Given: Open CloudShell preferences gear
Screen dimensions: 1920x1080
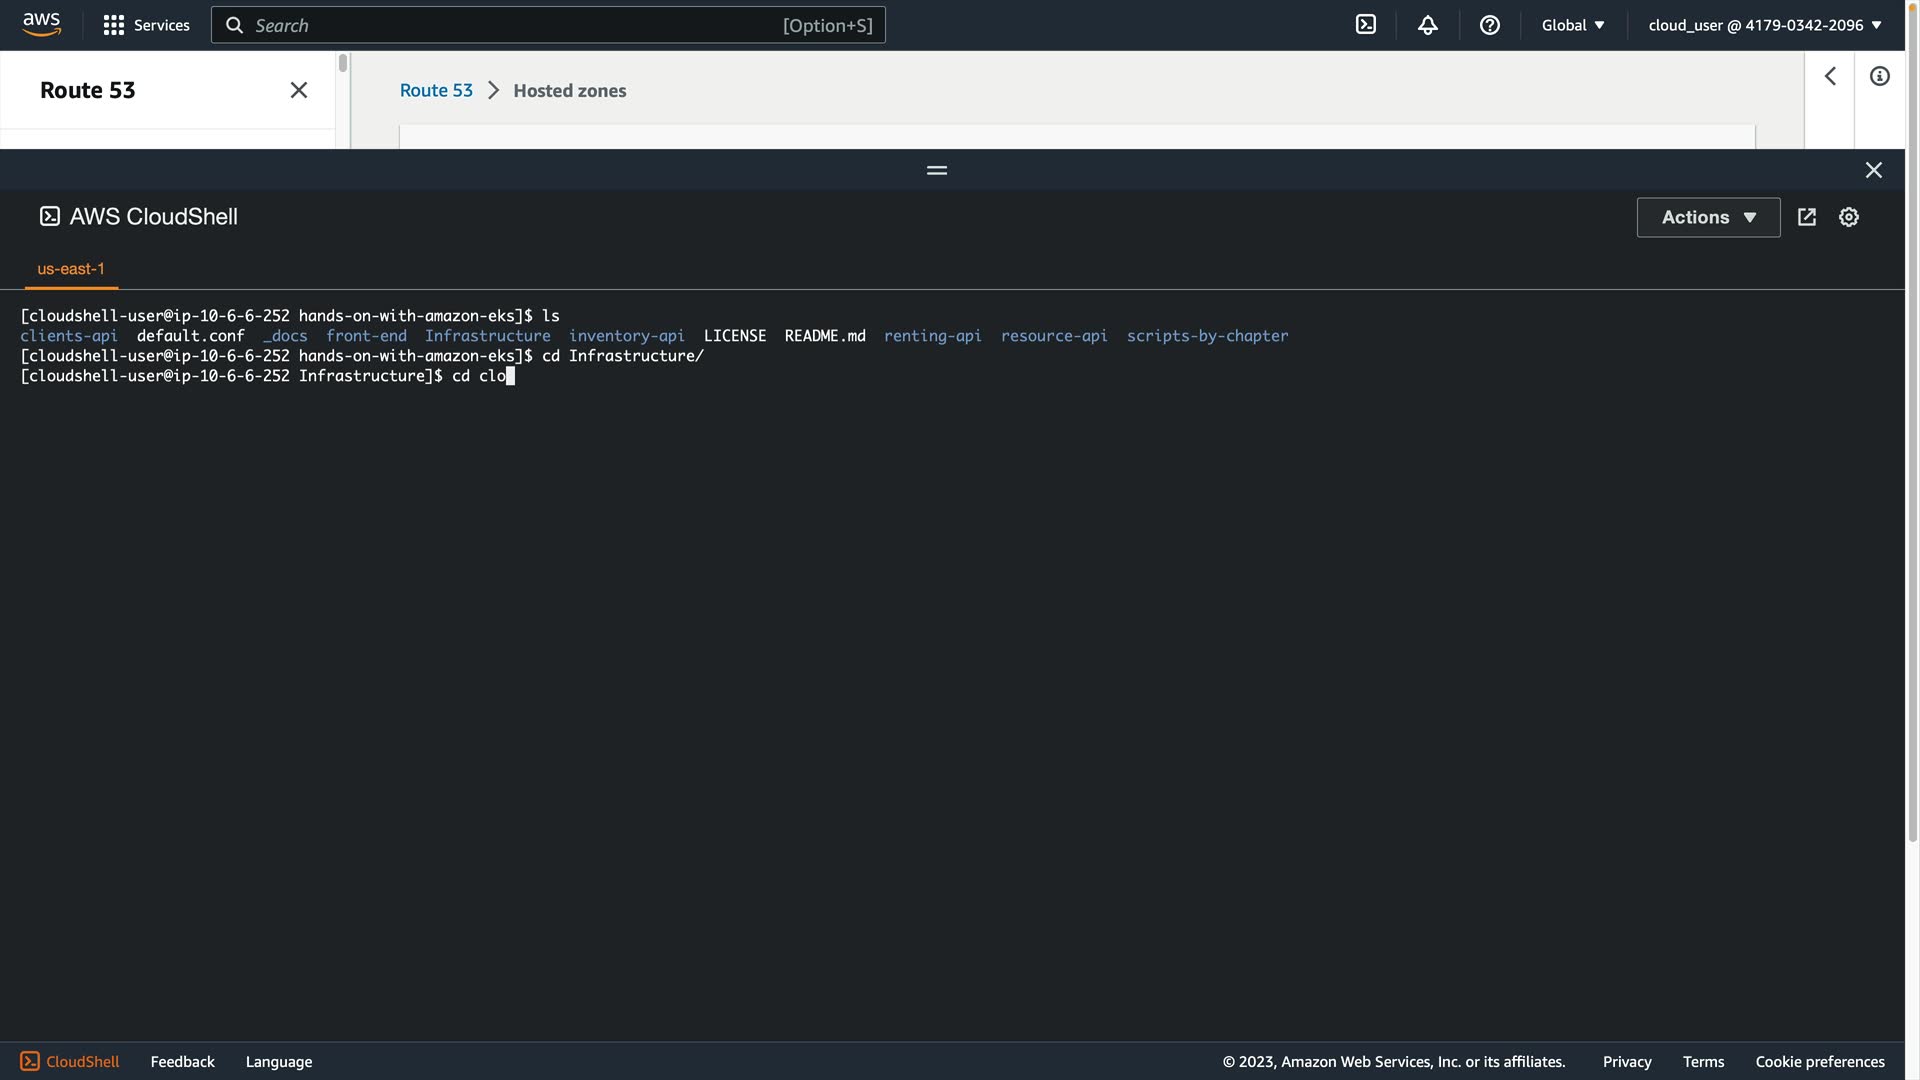Looking at the screenshot, I should (1848, 217).
